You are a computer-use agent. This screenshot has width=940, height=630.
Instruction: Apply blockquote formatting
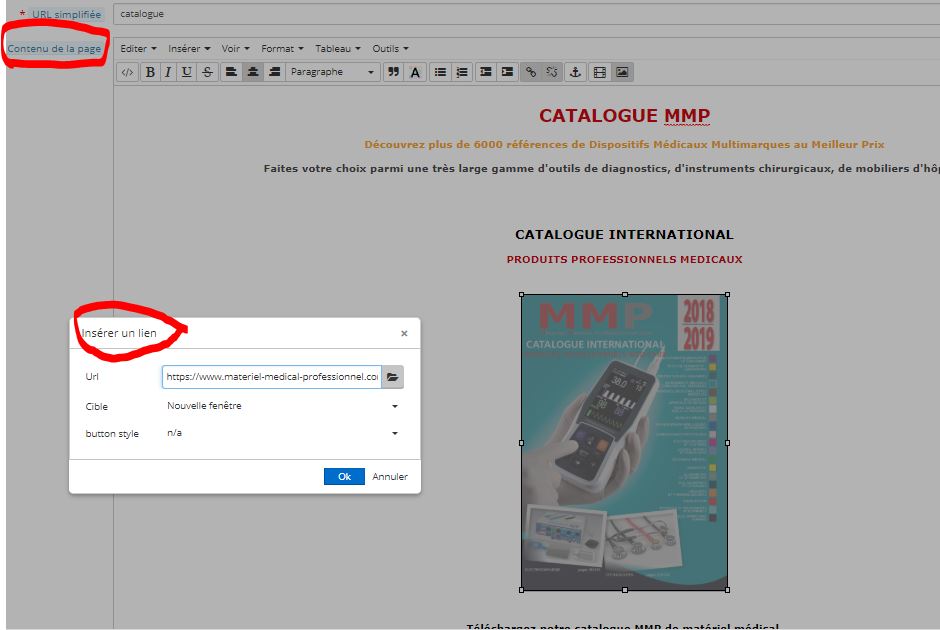click(x=393, y=73)
